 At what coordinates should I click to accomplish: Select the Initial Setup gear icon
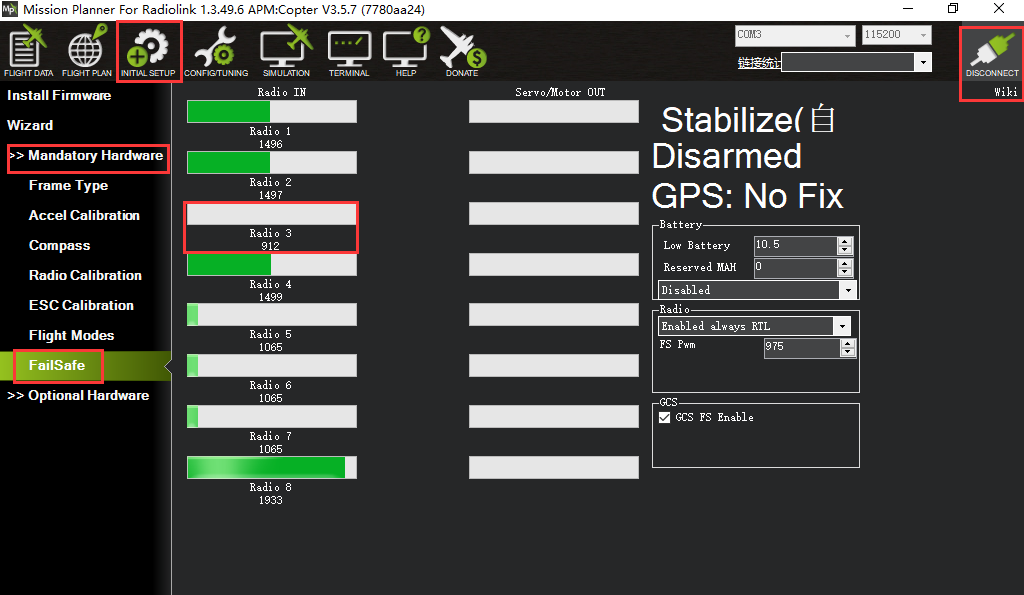pyautogui.click(x=149, y=52)
